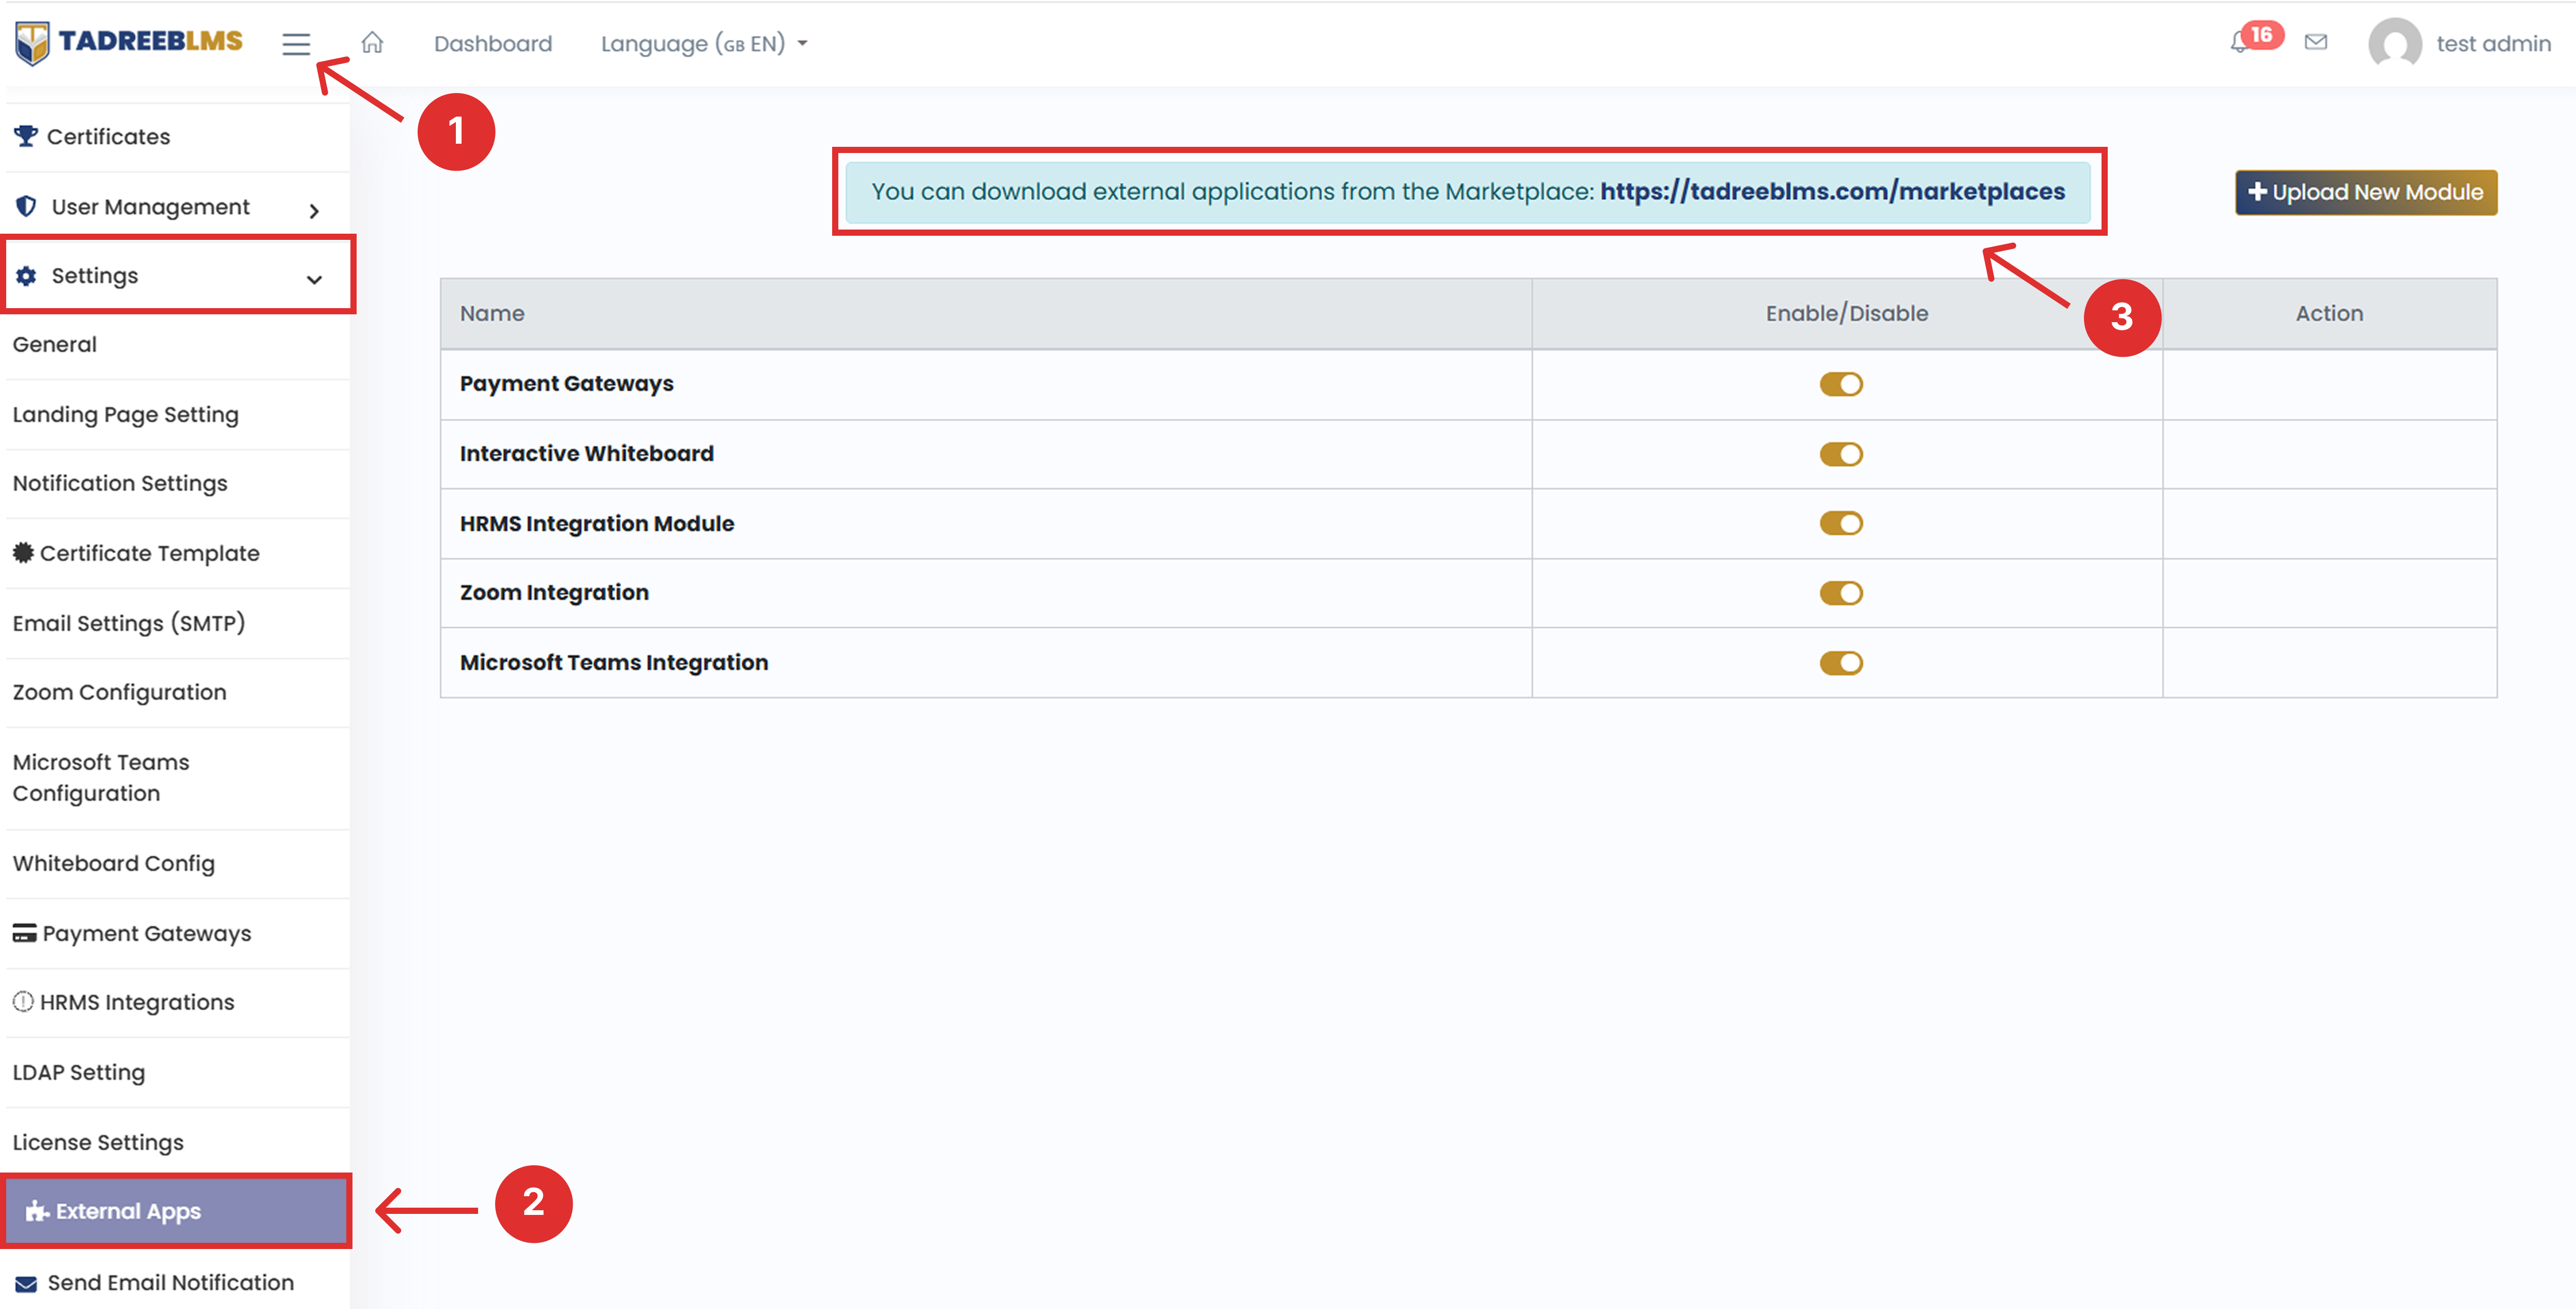The width and height of the screenshot is (2576, 1309).
Task: Turn off Zoom Integration toggle
Action: (x=1841, y=593)
